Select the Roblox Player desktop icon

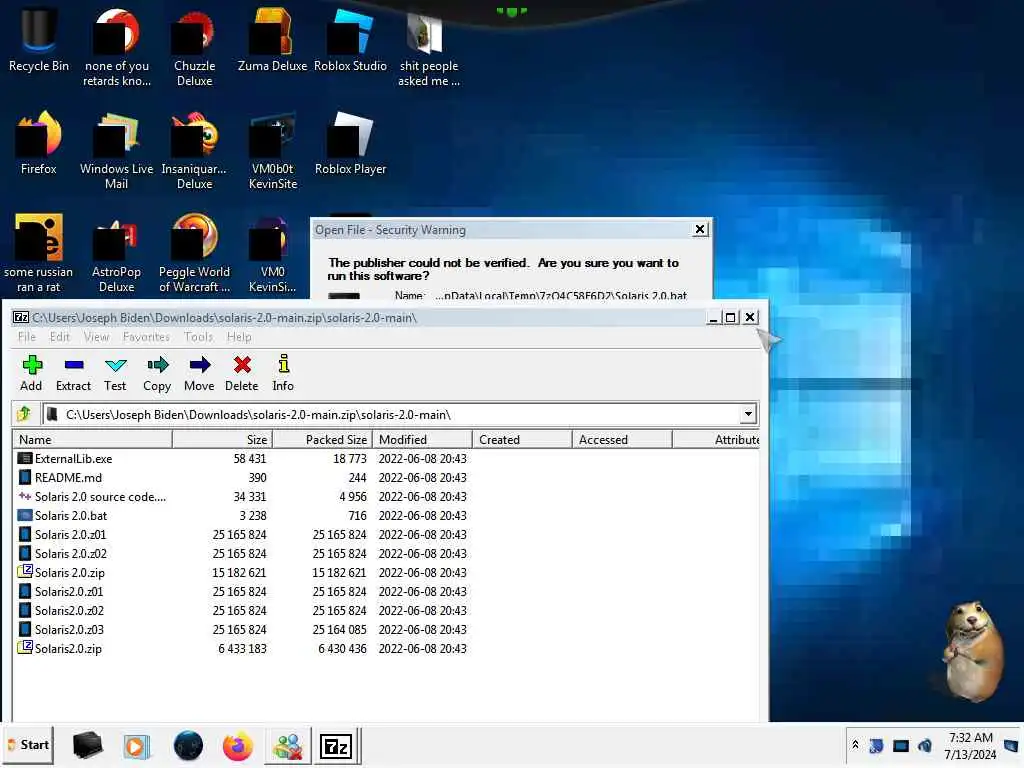(350, 143)
